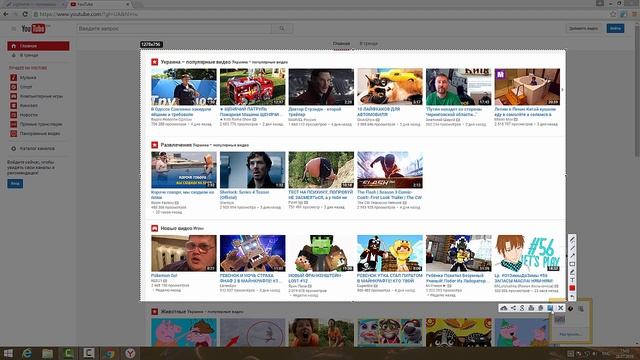Undo last annotation in Lightshot toolbar
Screen dimensions: 640x360
tap(572, 296)
